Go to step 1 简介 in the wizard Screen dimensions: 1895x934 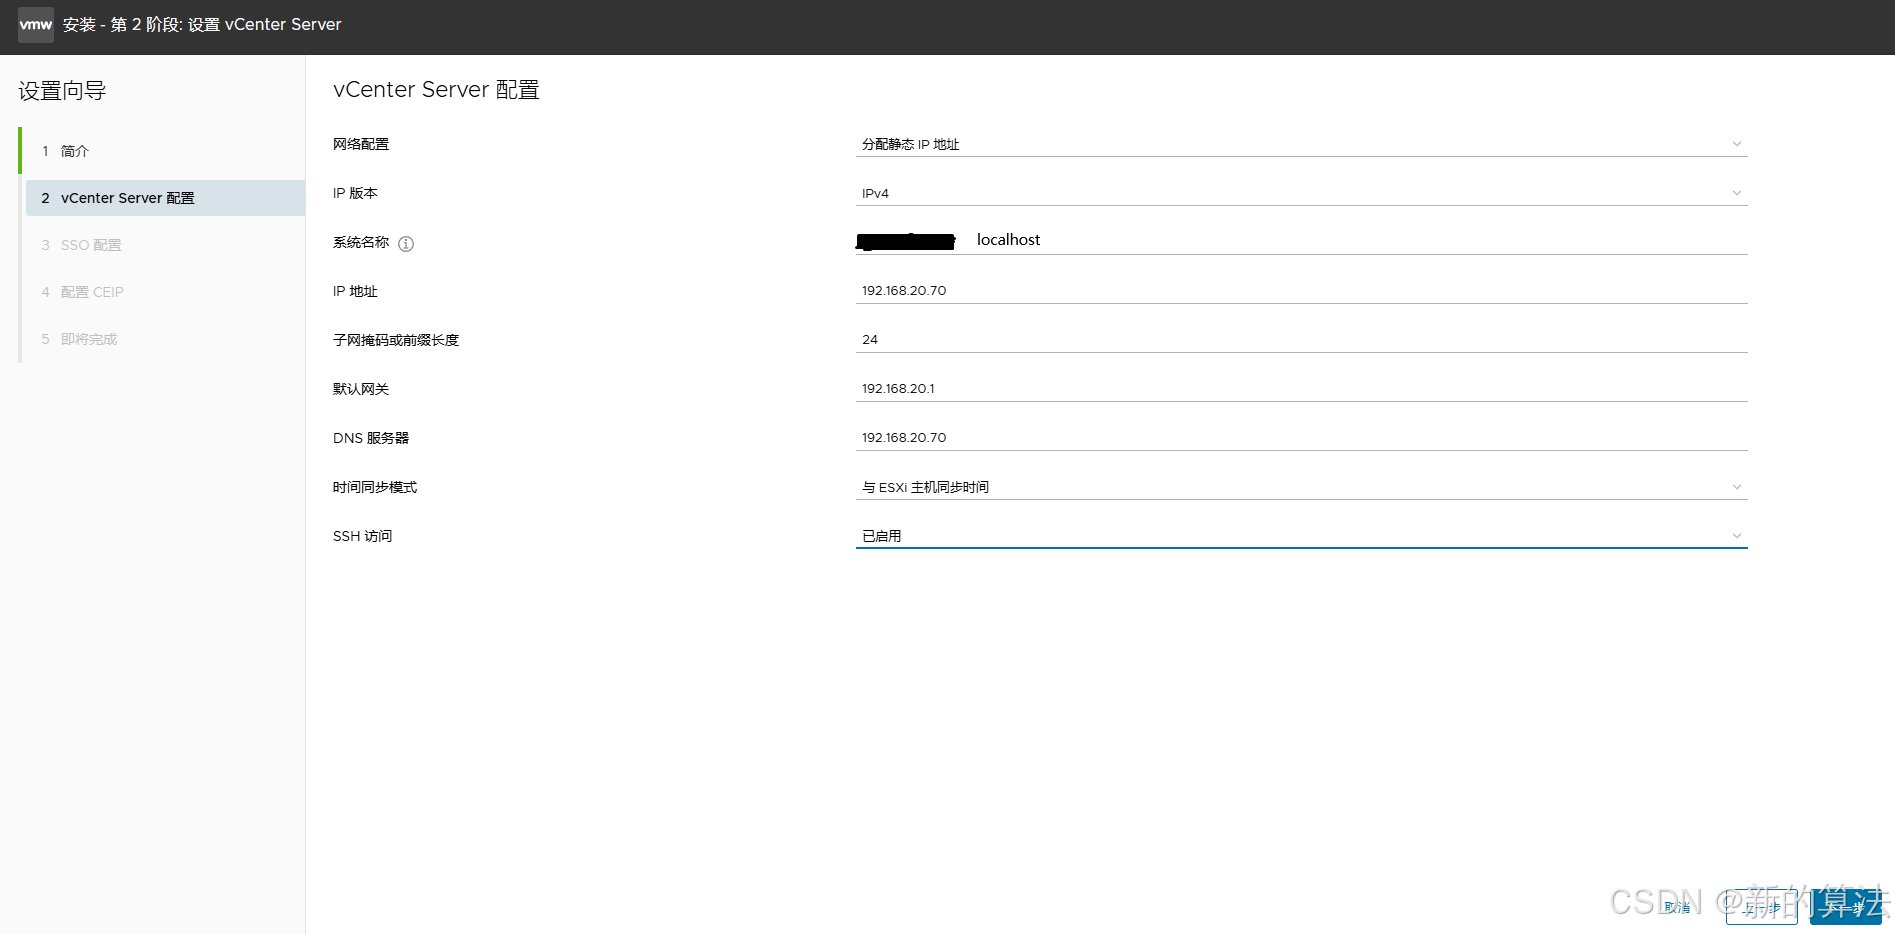165,151
